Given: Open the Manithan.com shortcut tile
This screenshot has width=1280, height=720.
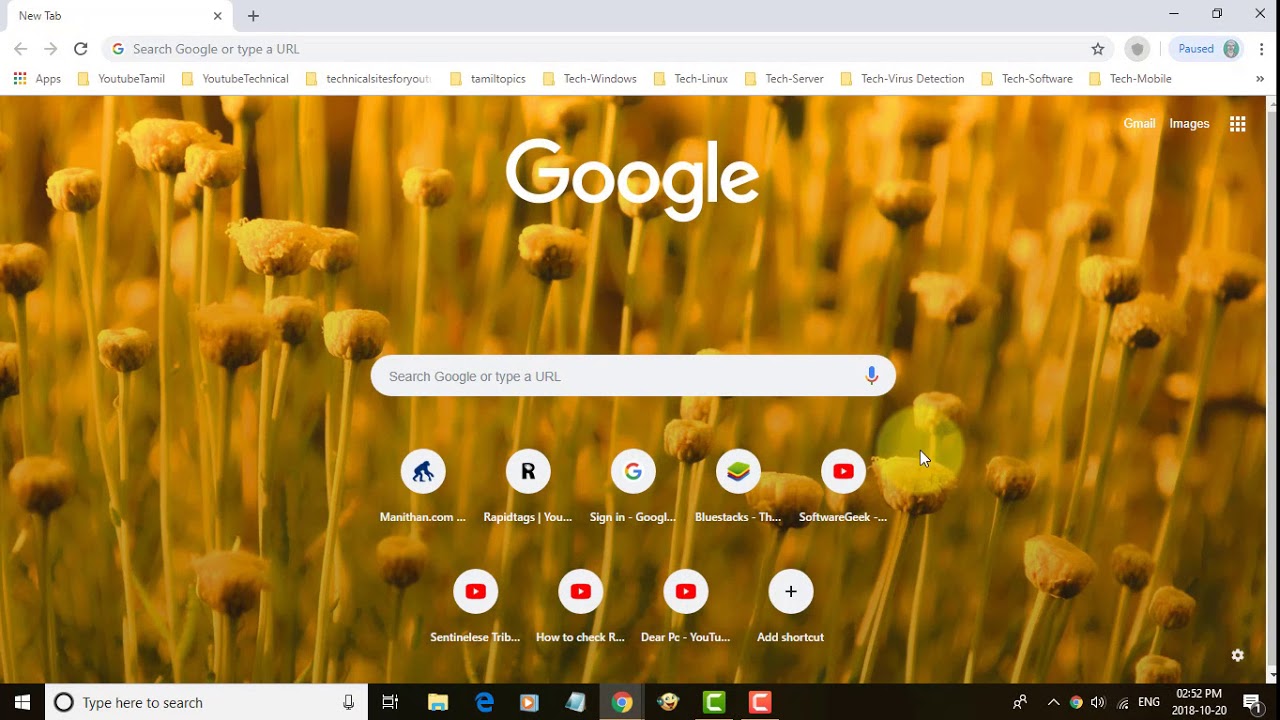Looking at the screenshot, I should coord(423,487).
